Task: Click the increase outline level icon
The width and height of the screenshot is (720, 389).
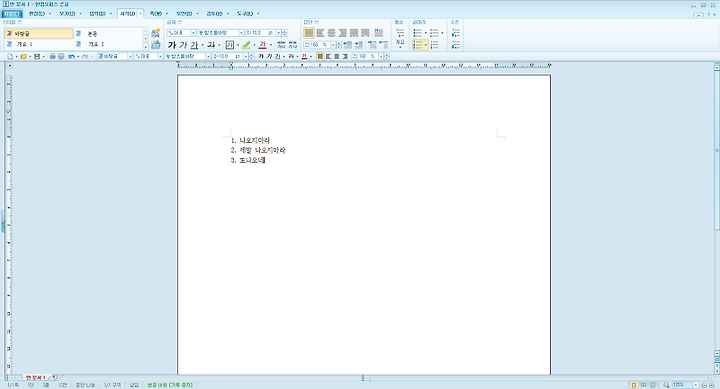Action: (456, 33)
